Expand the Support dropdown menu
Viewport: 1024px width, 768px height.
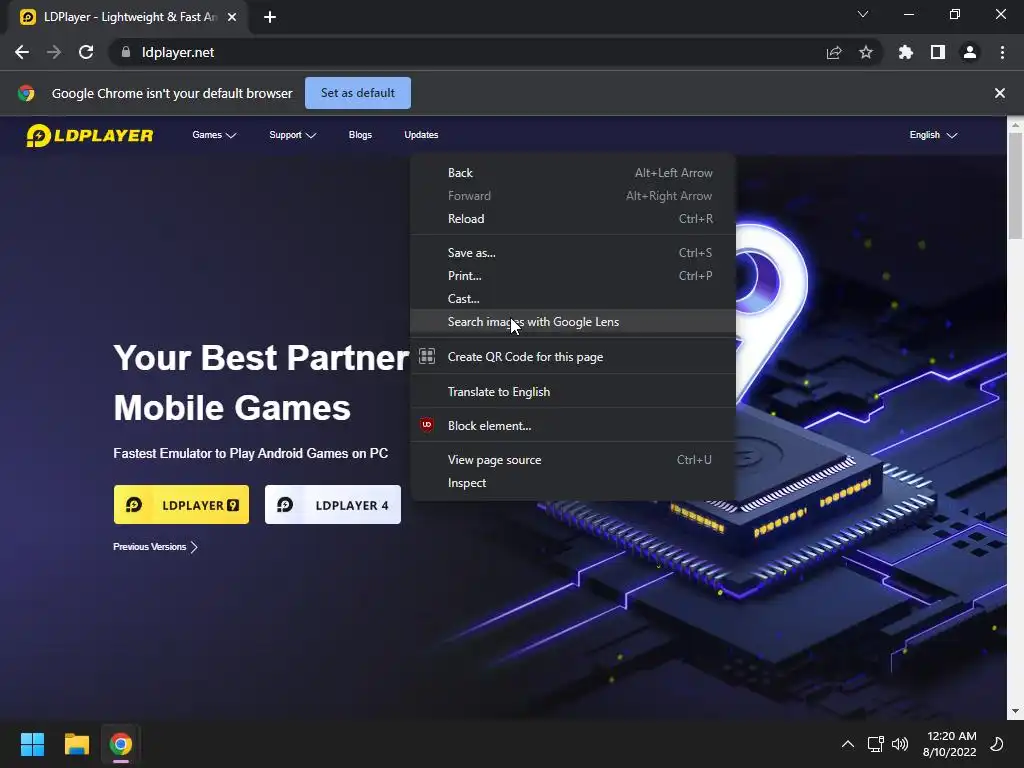pos(293,135)
